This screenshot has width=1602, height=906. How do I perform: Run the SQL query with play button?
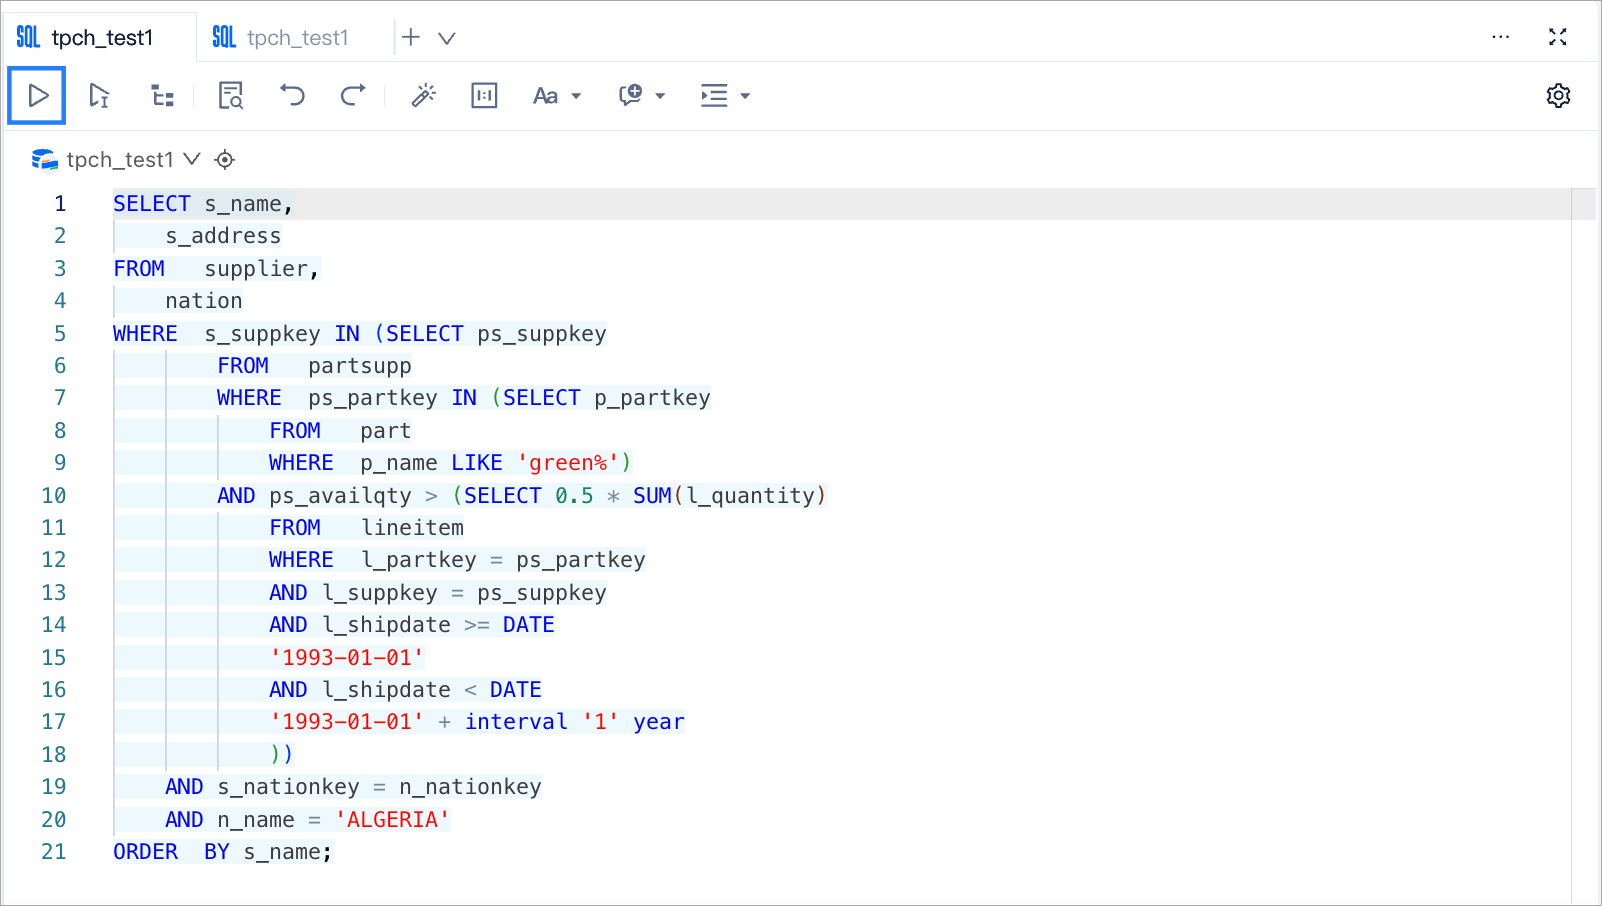coord(37,96)
